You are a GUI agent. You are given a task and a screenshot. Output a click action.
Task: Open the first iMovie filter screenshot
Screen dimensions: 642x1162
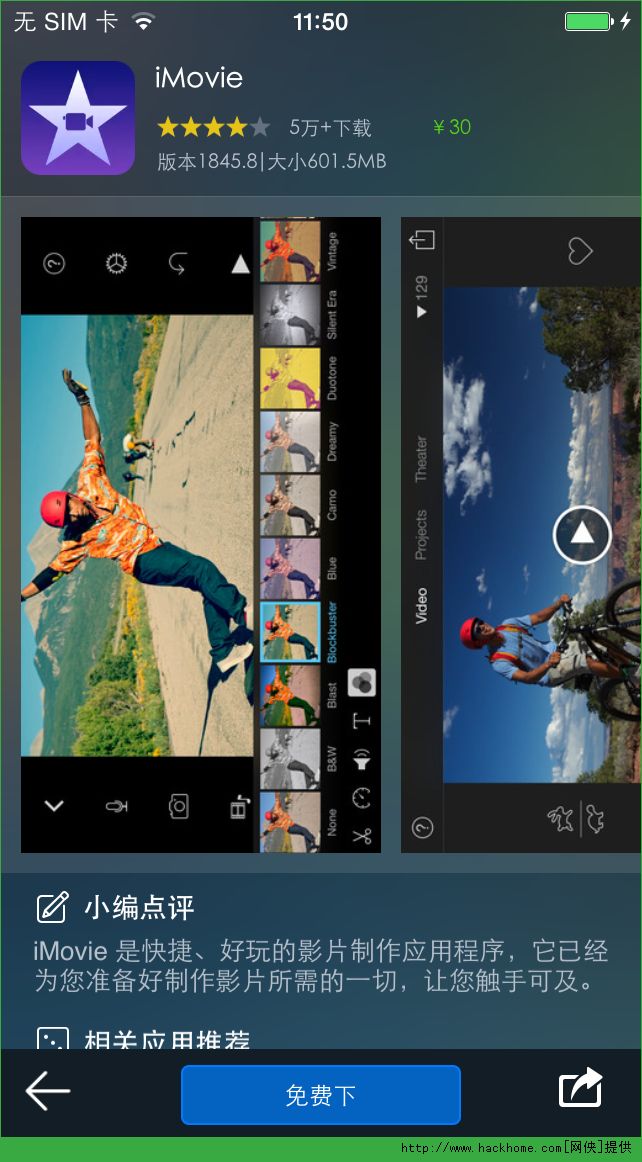pyautogui.click(x=201, y=534)
